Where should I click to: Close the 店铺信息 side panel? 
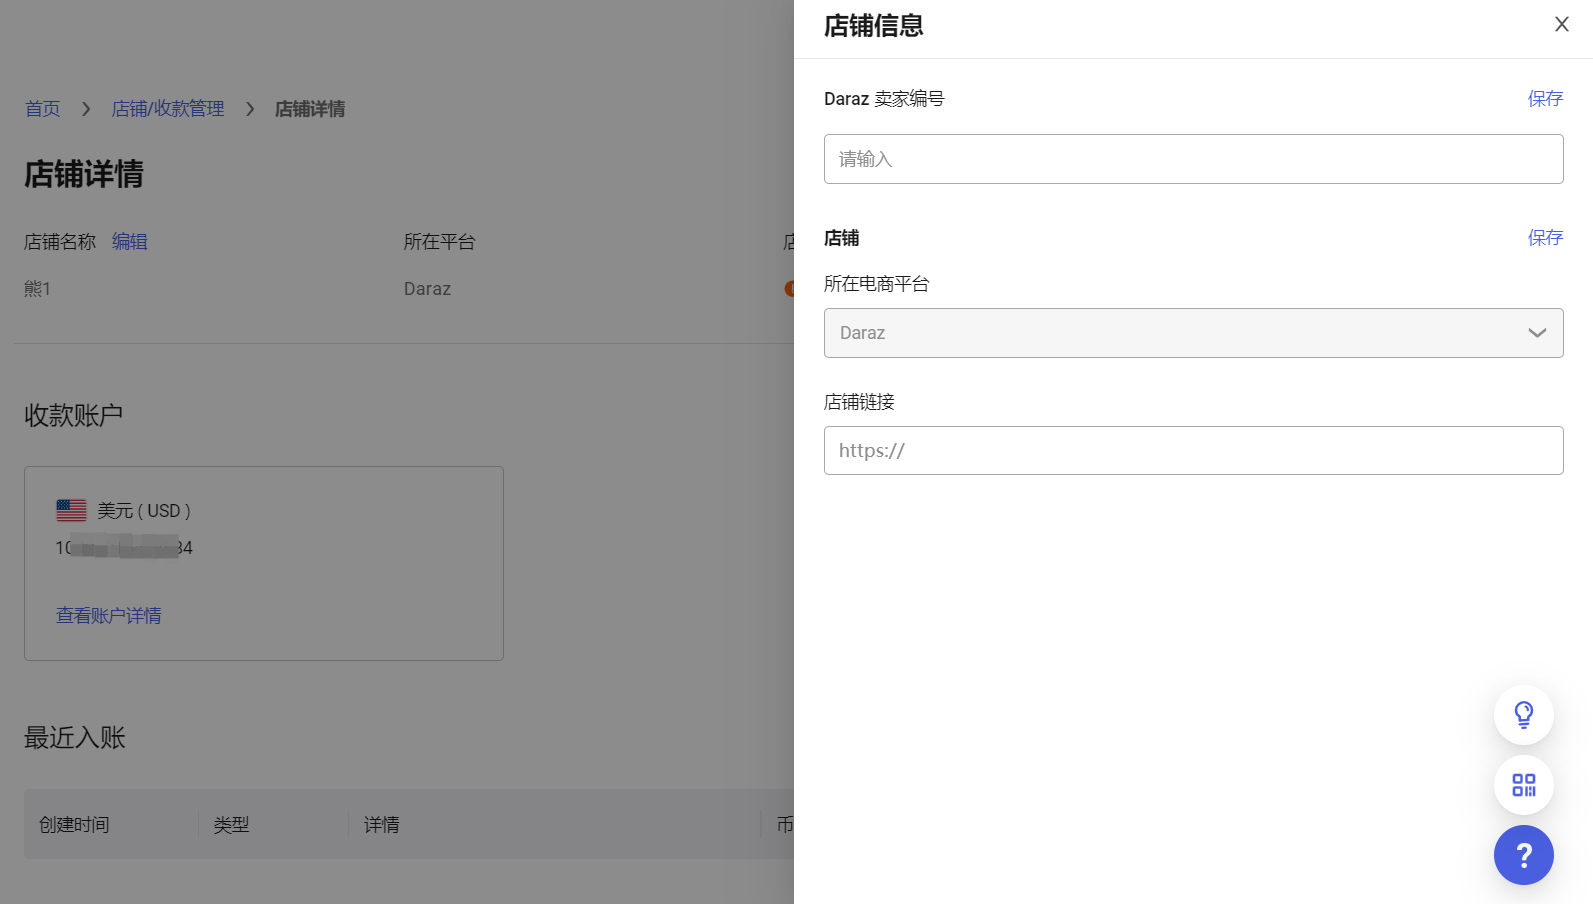(x=1561, y=24)
